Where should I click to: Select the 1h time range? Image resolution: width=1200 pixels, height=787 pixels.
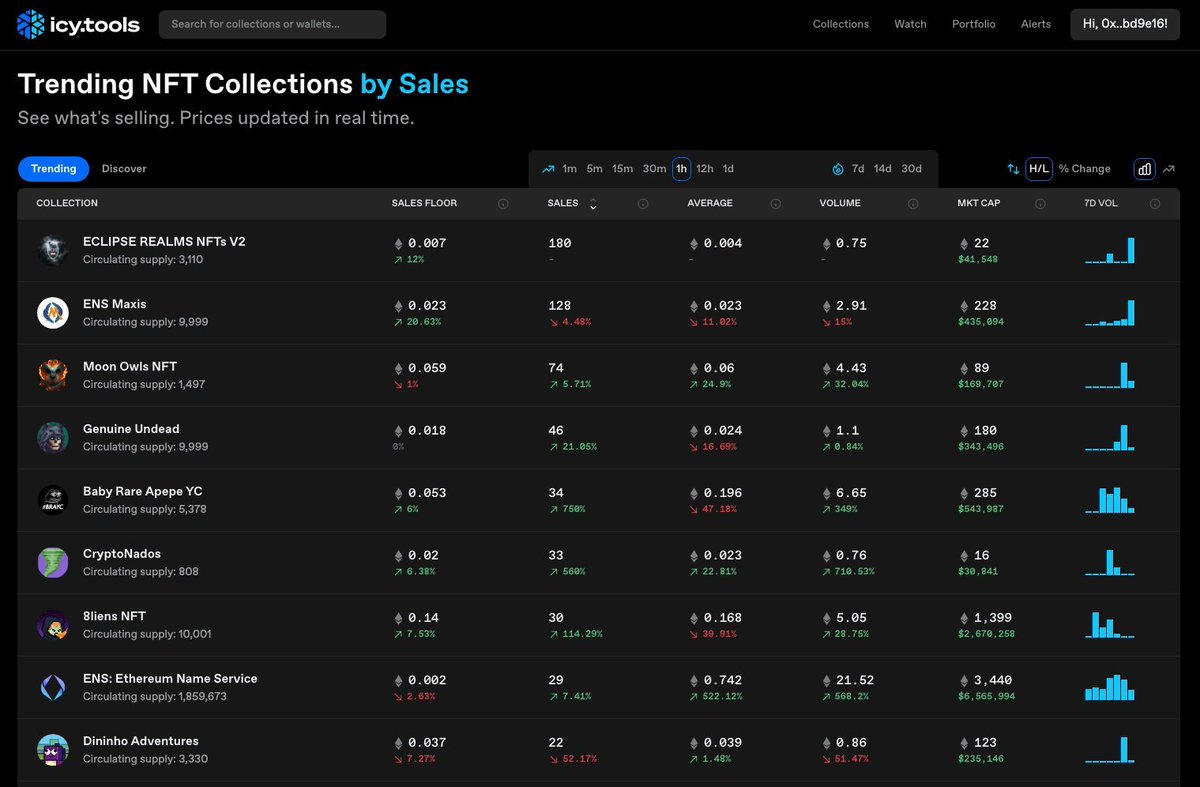(x=681, y=169)
